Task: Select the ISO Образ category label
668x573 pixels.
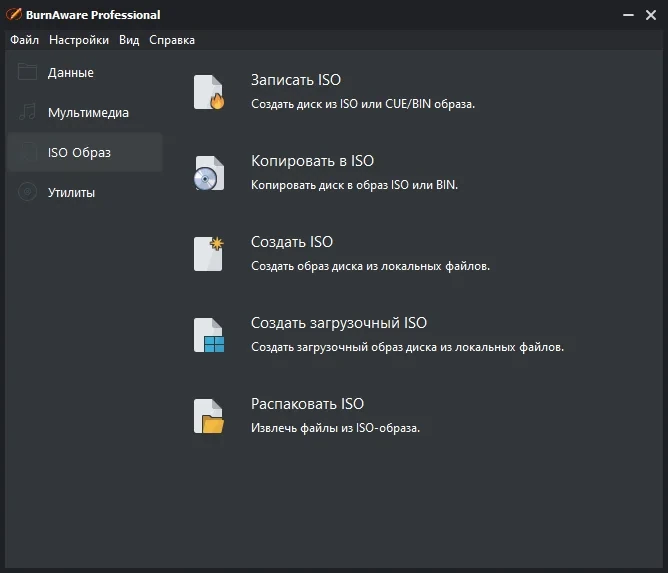Action: click(x=79, y=153)
